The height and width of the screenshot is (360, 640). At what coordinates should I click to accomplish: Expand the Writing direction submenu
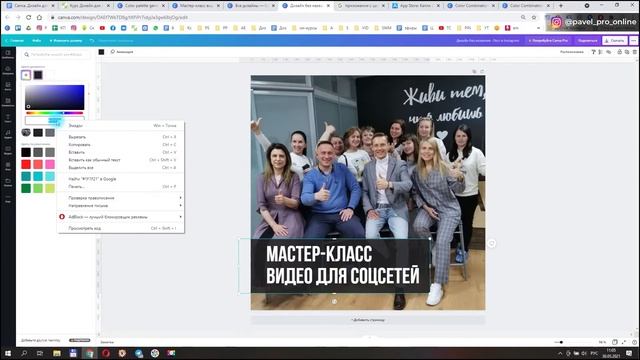coord(121,206)
